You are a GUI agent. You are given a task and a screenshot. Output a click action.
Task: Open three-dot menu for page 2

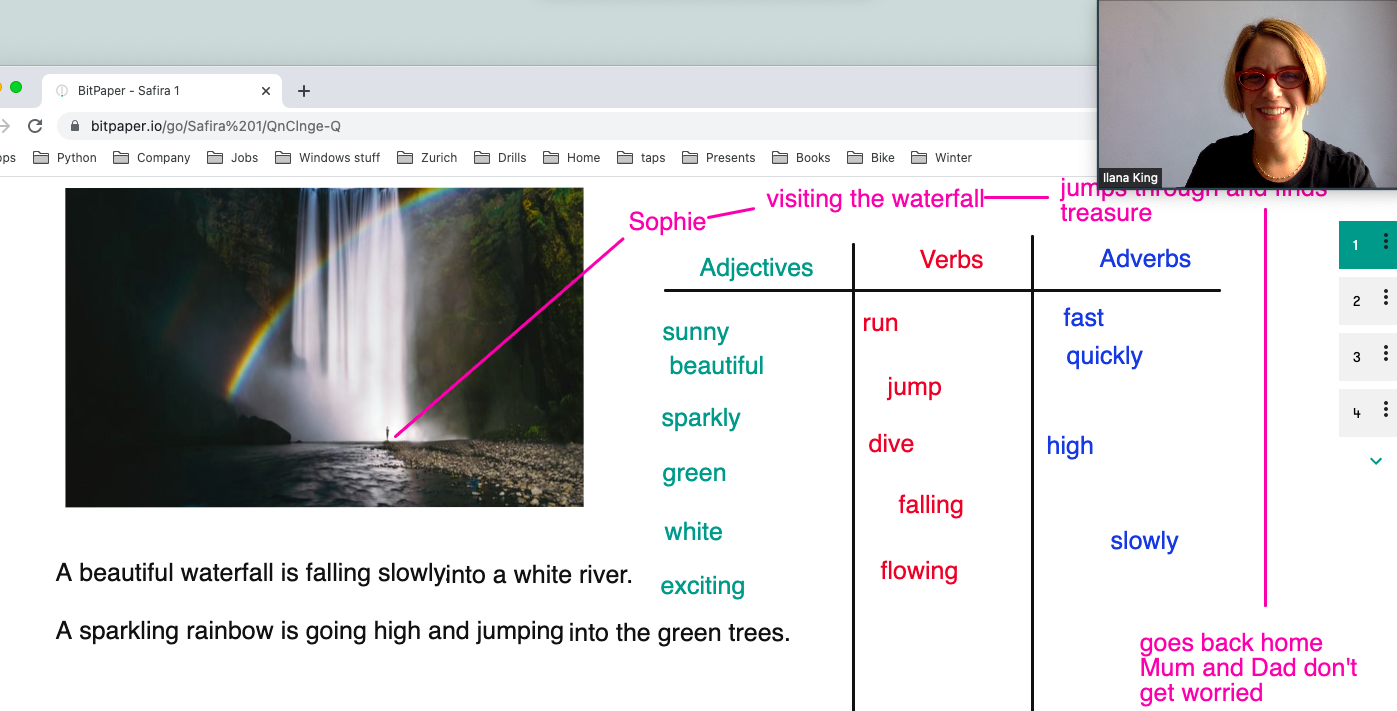tap(1385, 298)
